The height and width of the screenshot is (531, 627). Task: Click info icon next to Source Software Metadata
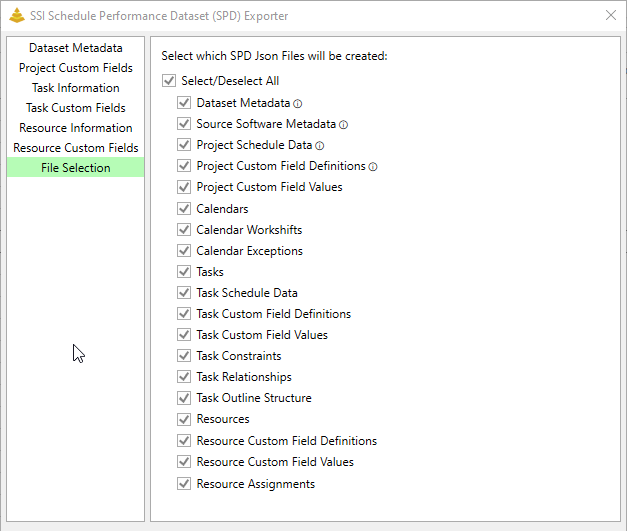(x=343, y=125)
